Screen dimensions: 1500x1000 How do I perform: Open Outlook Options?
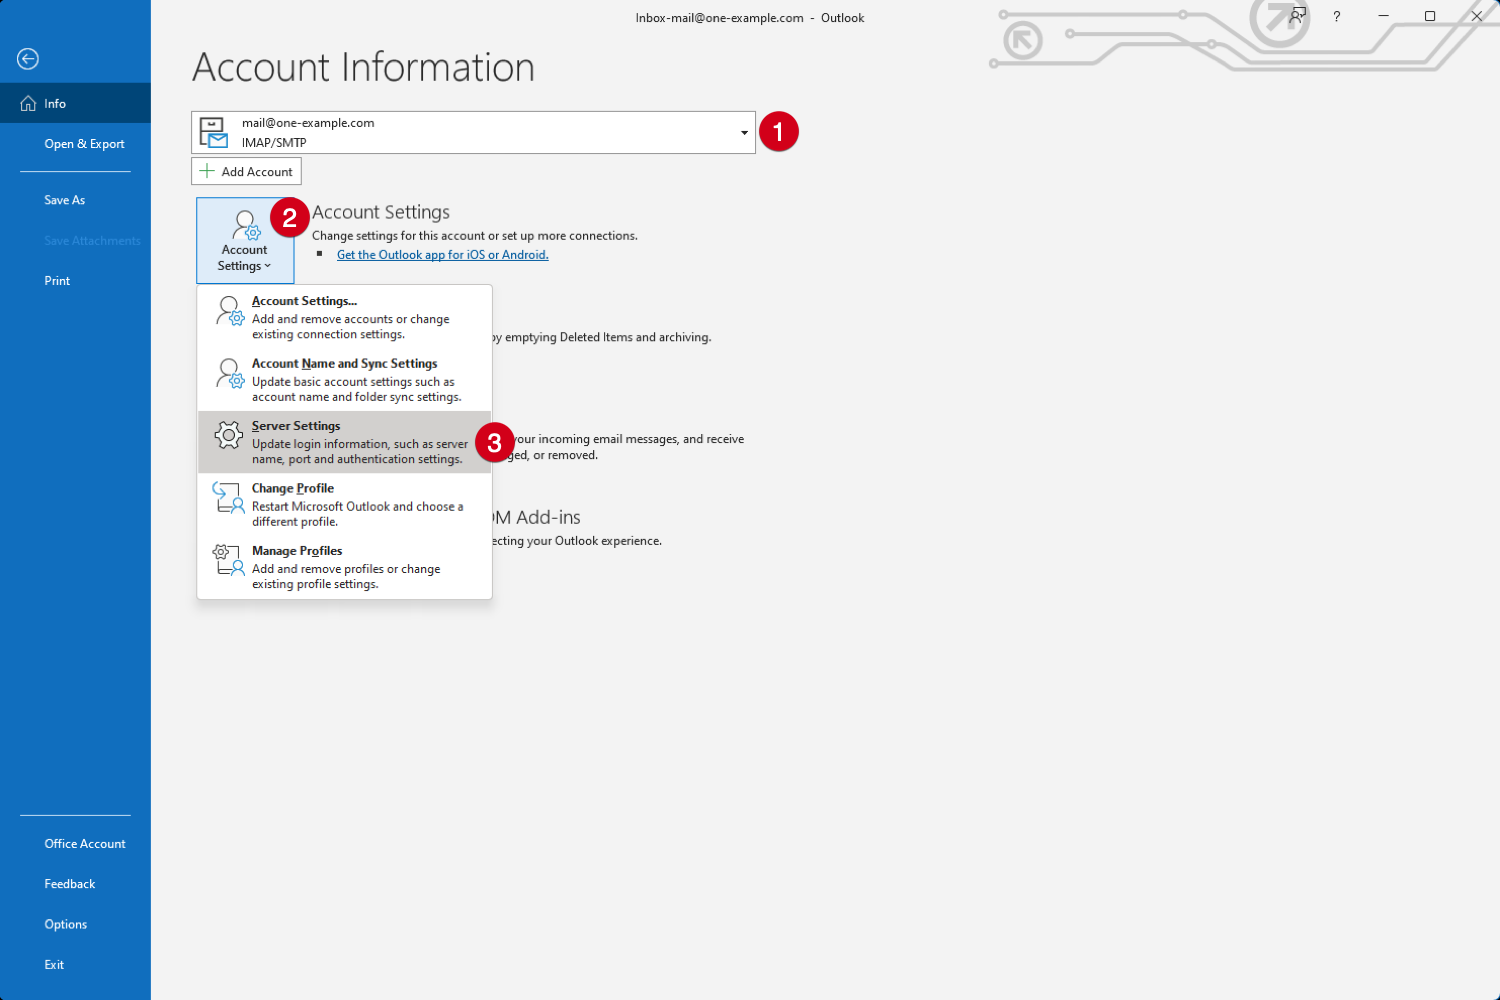(66, 924)
